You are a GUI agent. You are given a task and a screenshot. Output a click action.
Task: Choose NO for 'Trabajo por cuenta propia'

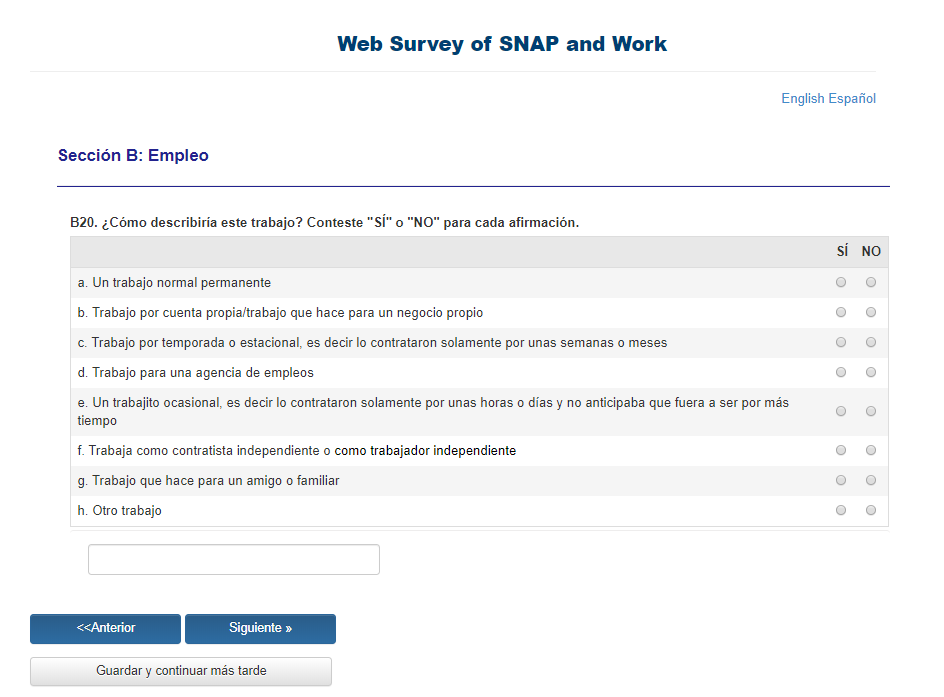pyautogui.click(x=871, y=313)
